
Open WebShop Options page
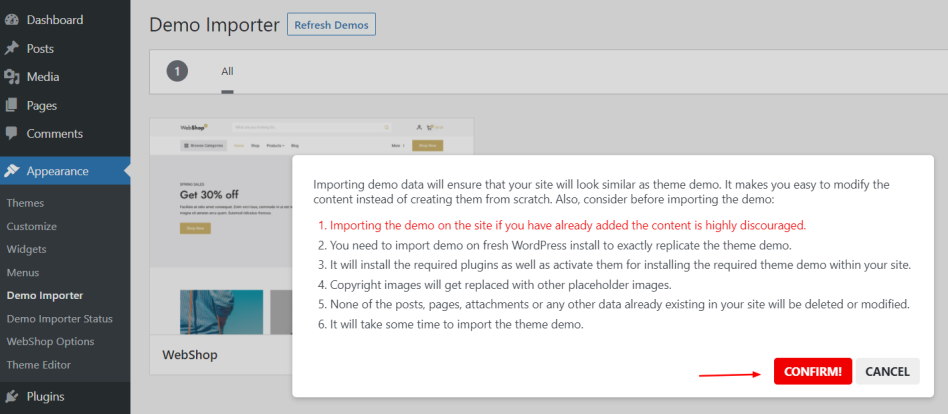50,341
